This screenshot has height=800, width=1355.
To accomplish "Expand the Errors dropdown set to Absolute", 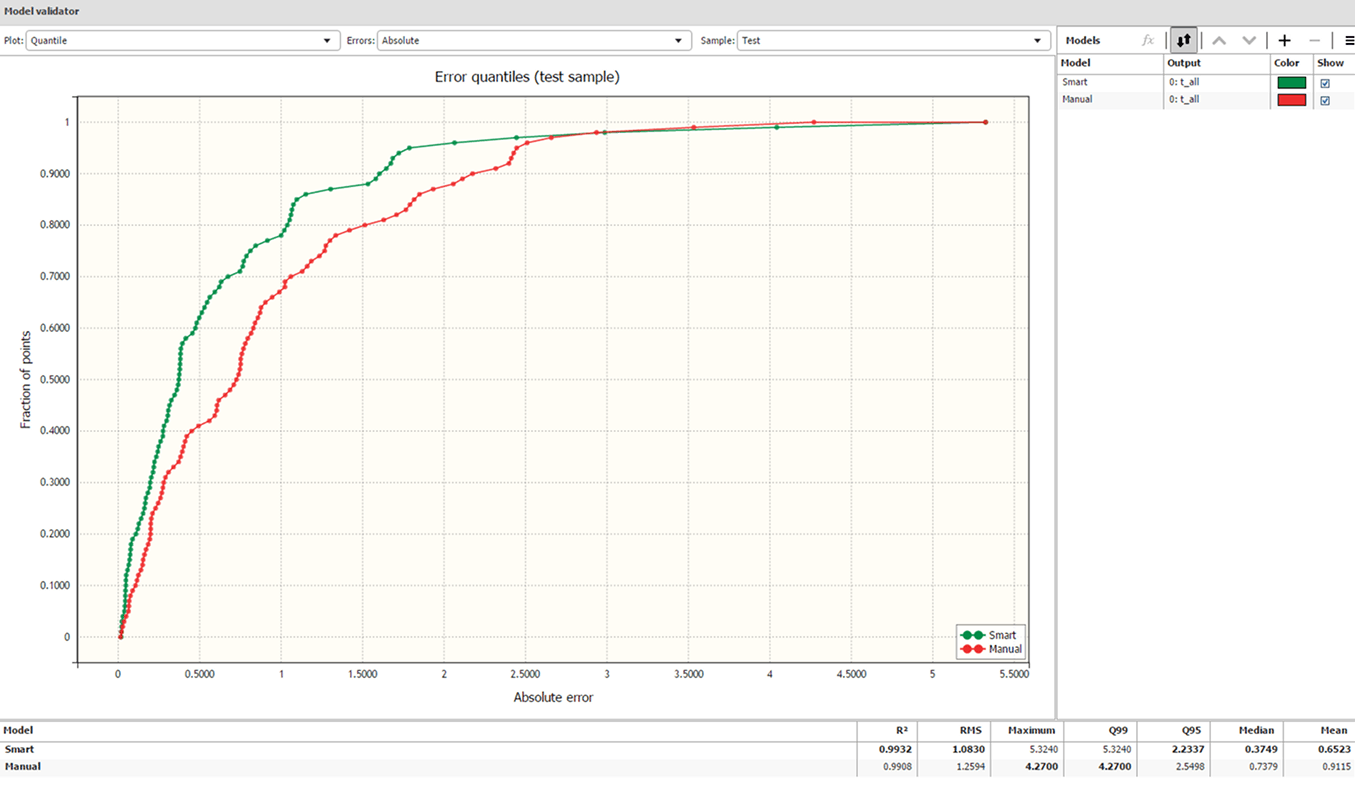I will (x=534, y=41).
